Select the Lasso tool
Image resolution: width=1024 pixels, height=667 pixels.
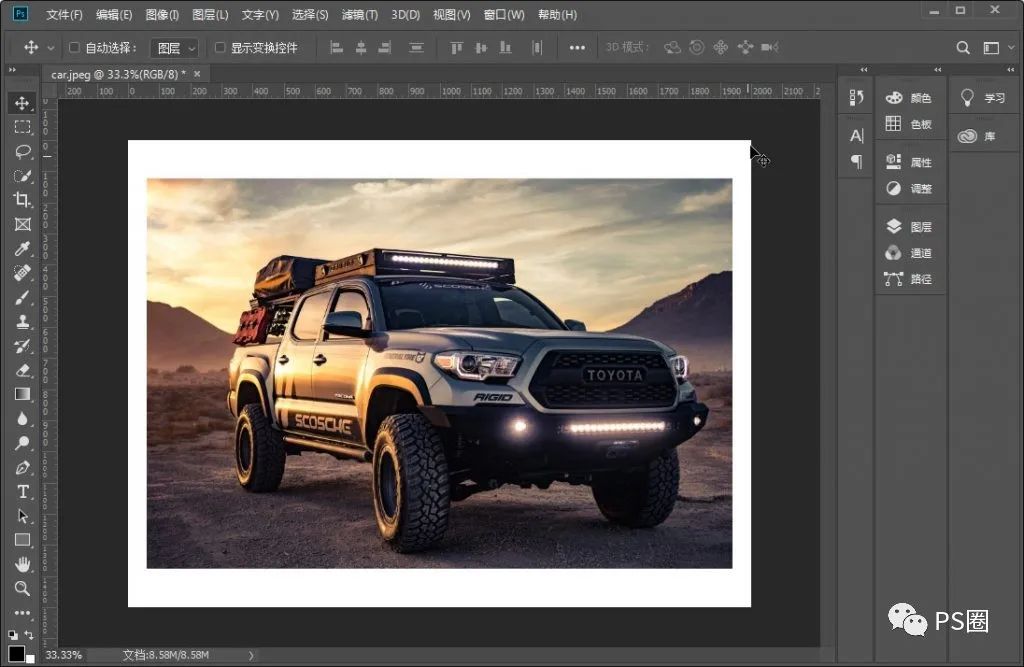coord(22,152)
